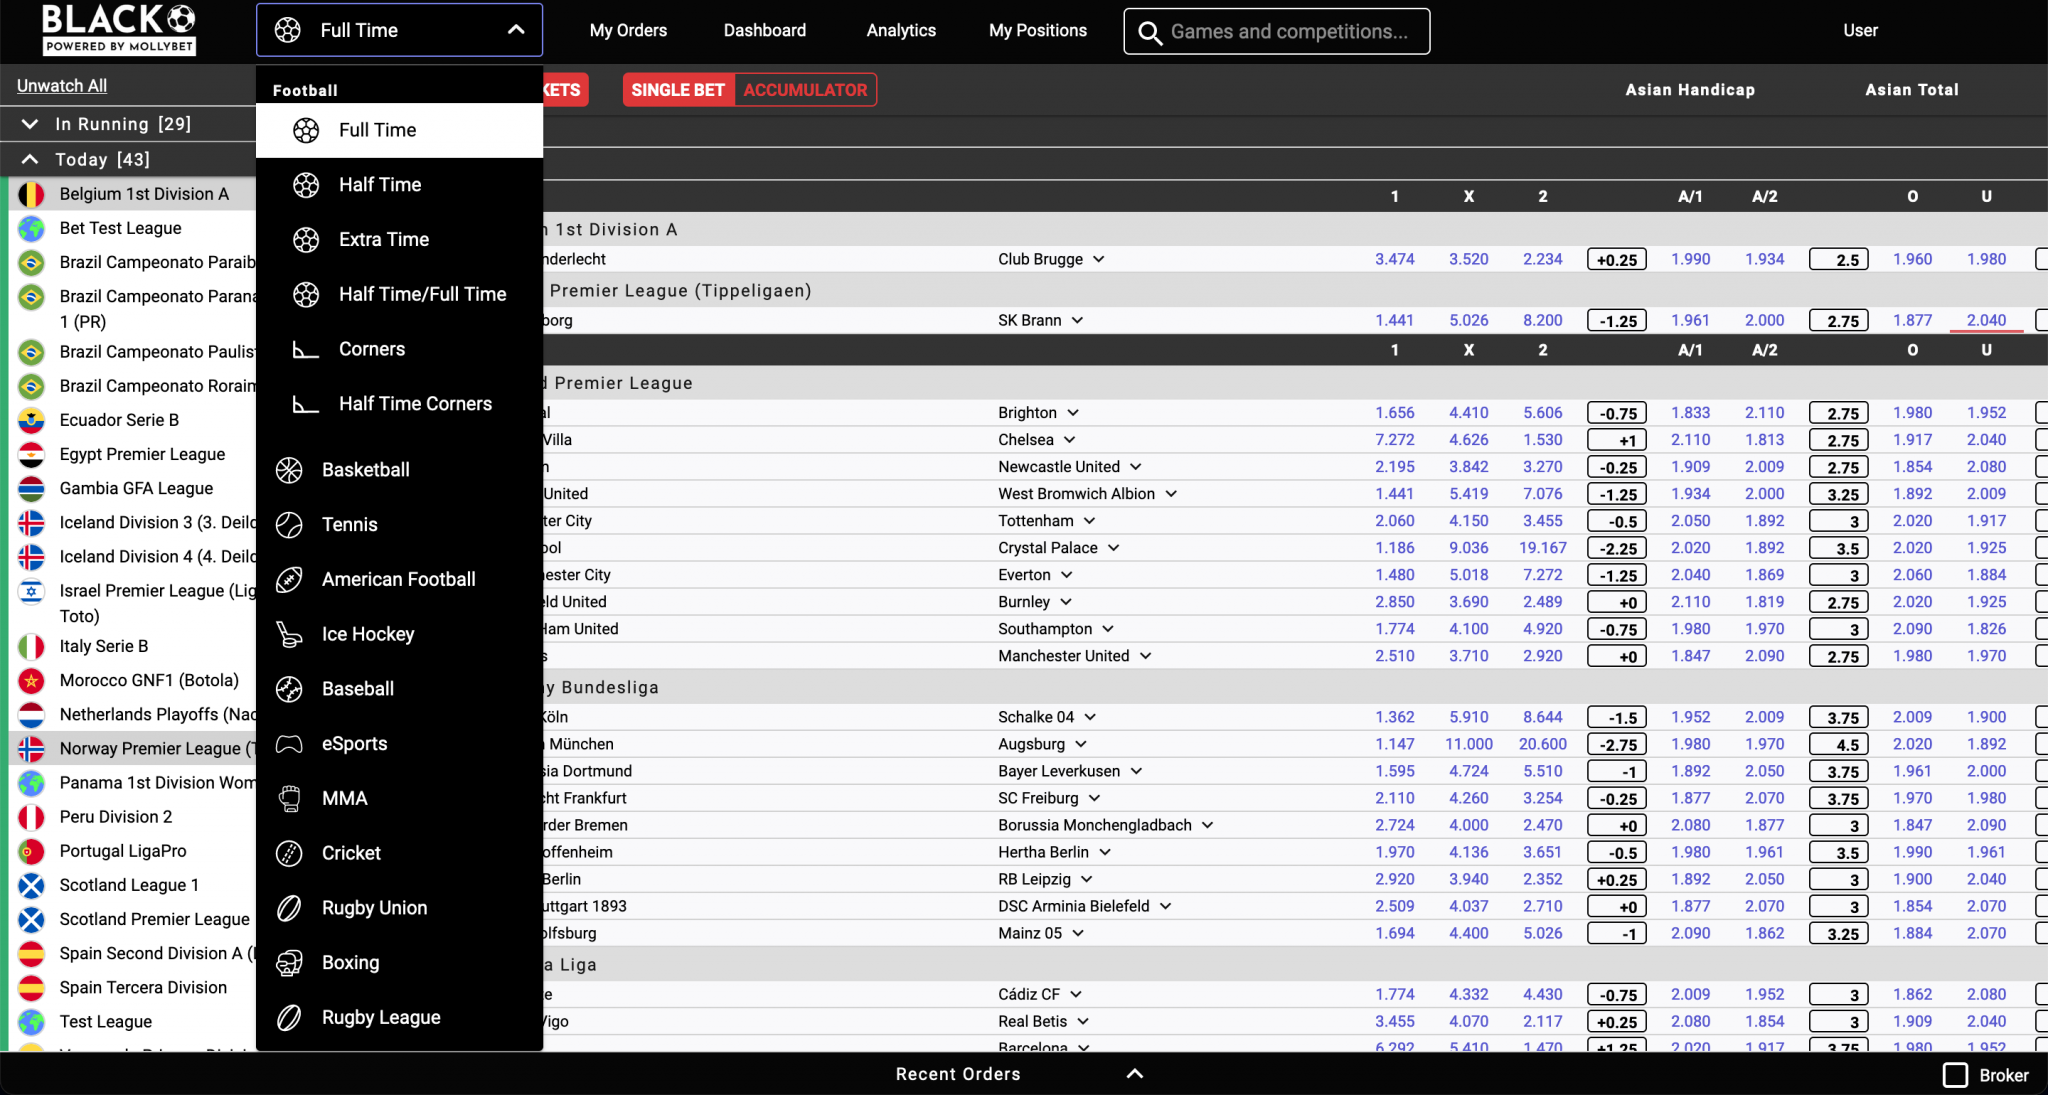Click the eSports controller icon
This screenshot has height=1095, width=2048.
click(x=289, y=743)
